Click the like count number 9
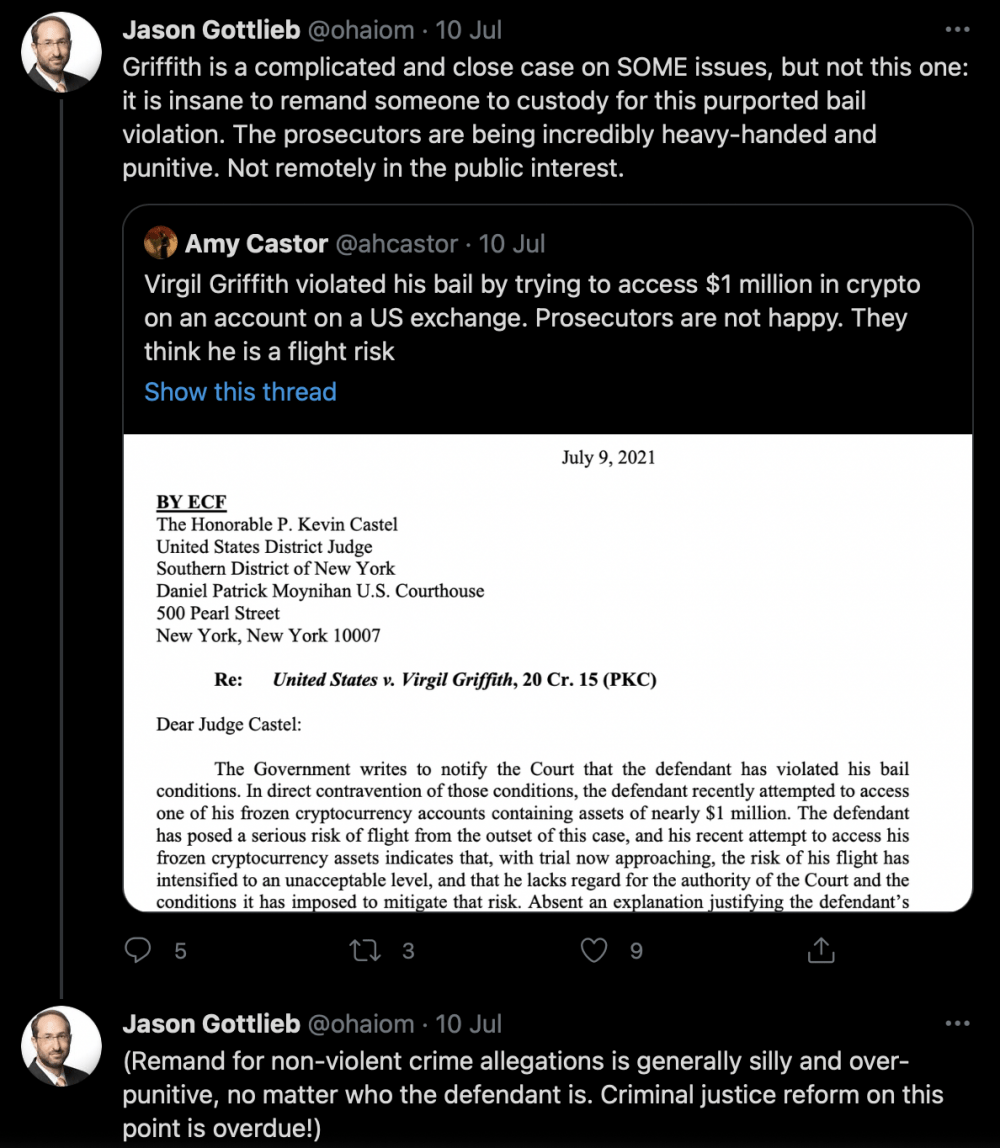The image size is (1000, 1148). coord(636,951)
